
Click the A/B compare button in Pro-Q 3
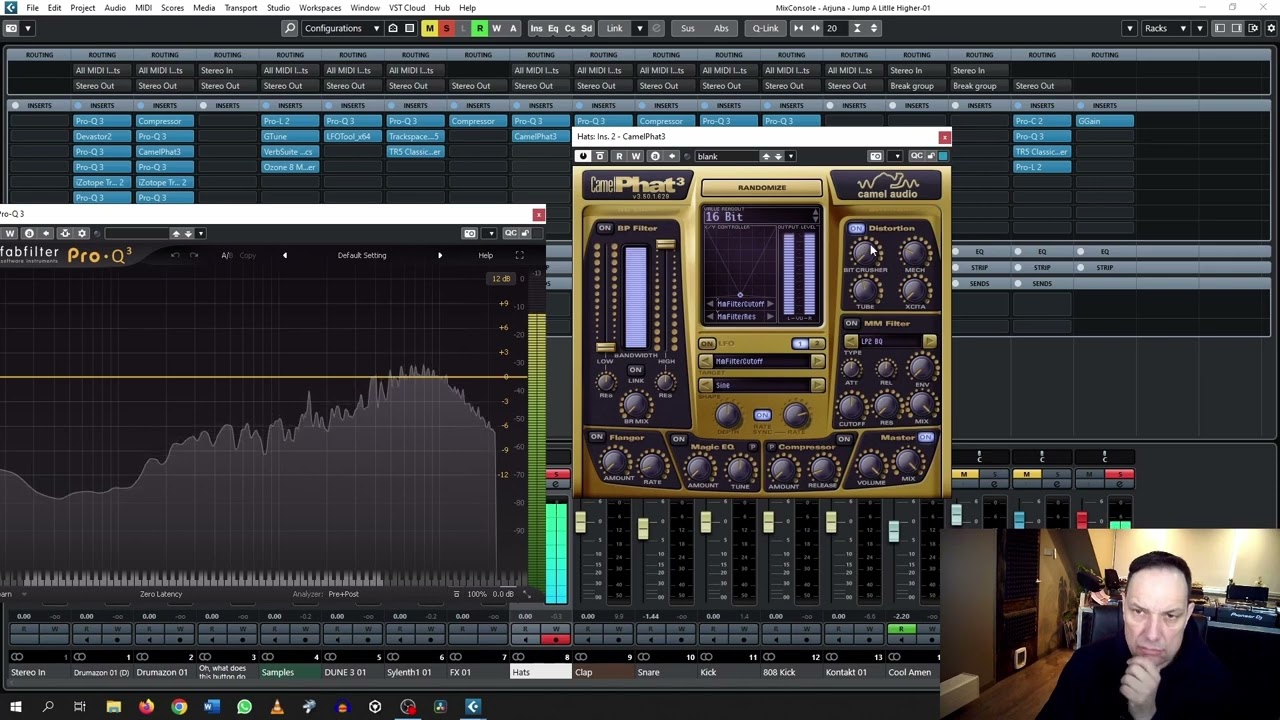coord(227,255)
